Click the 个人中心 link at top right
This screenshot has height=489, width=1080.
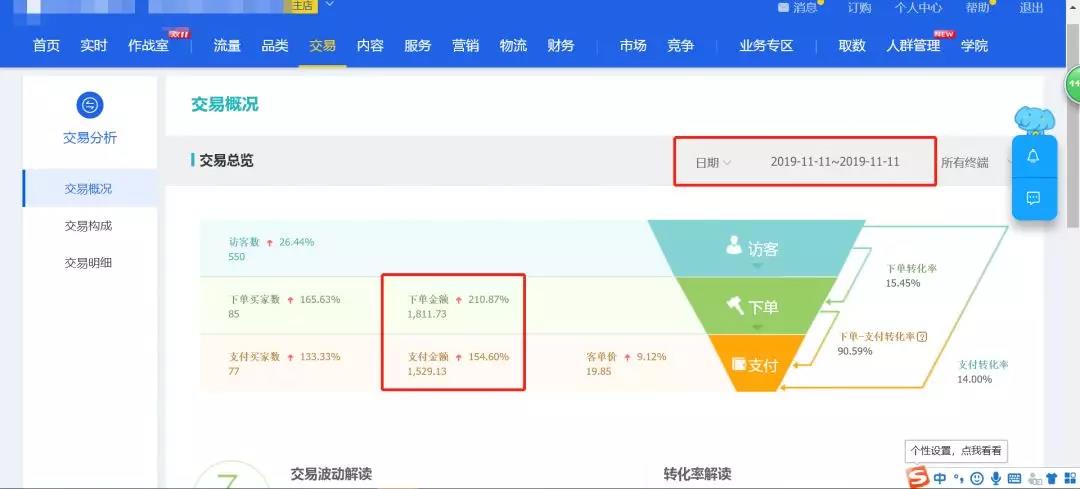[917, 8]
